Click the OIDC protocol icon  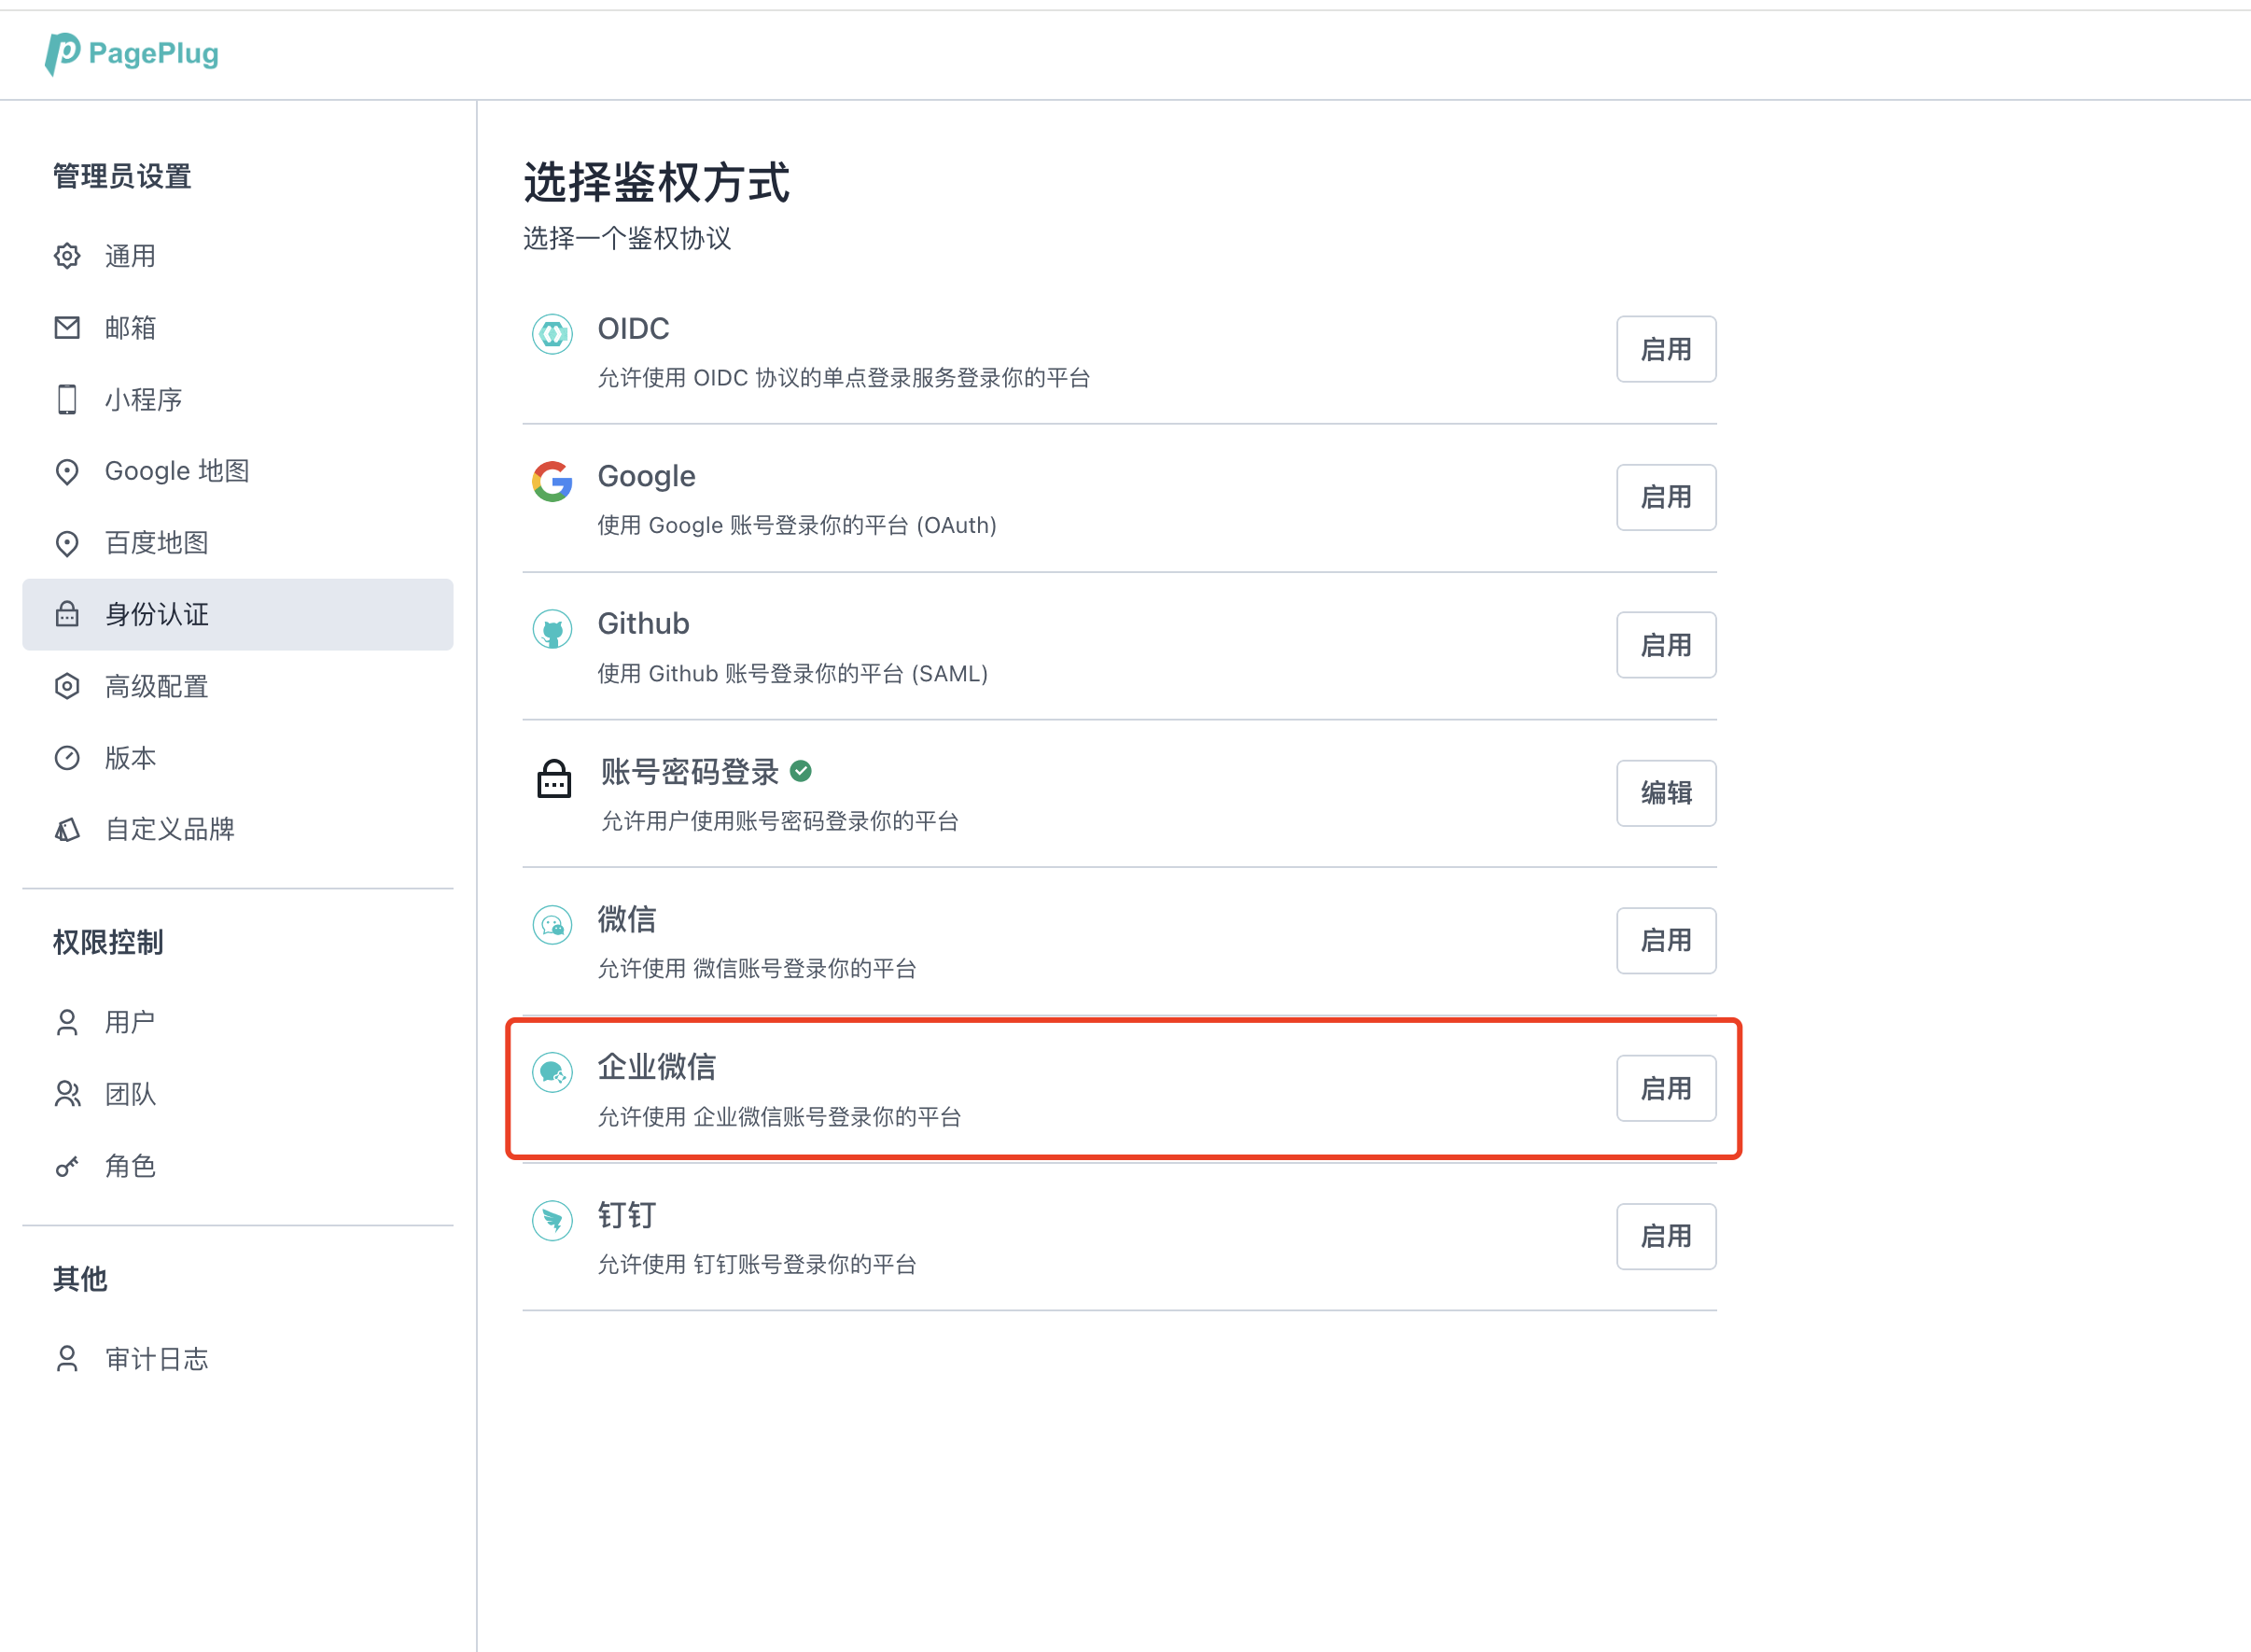point(552,334)
